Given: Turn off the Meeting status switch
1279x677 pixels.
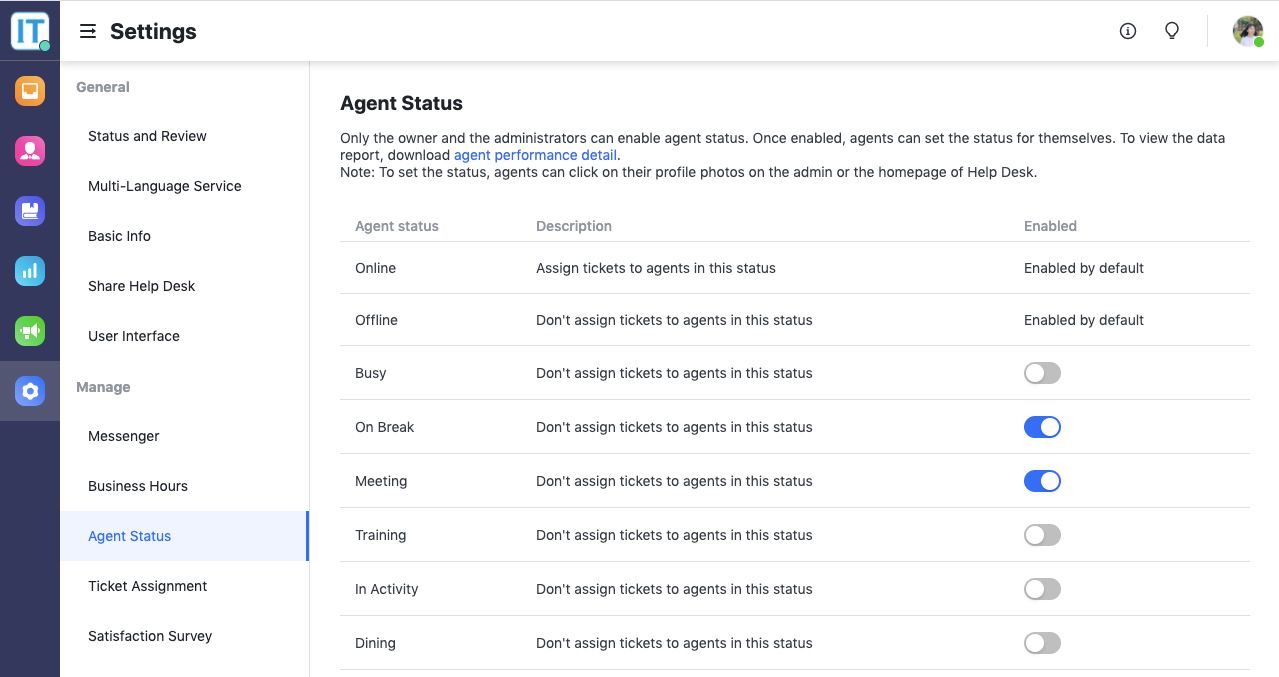Looking at the screenshot, I should pos(1042,480).
